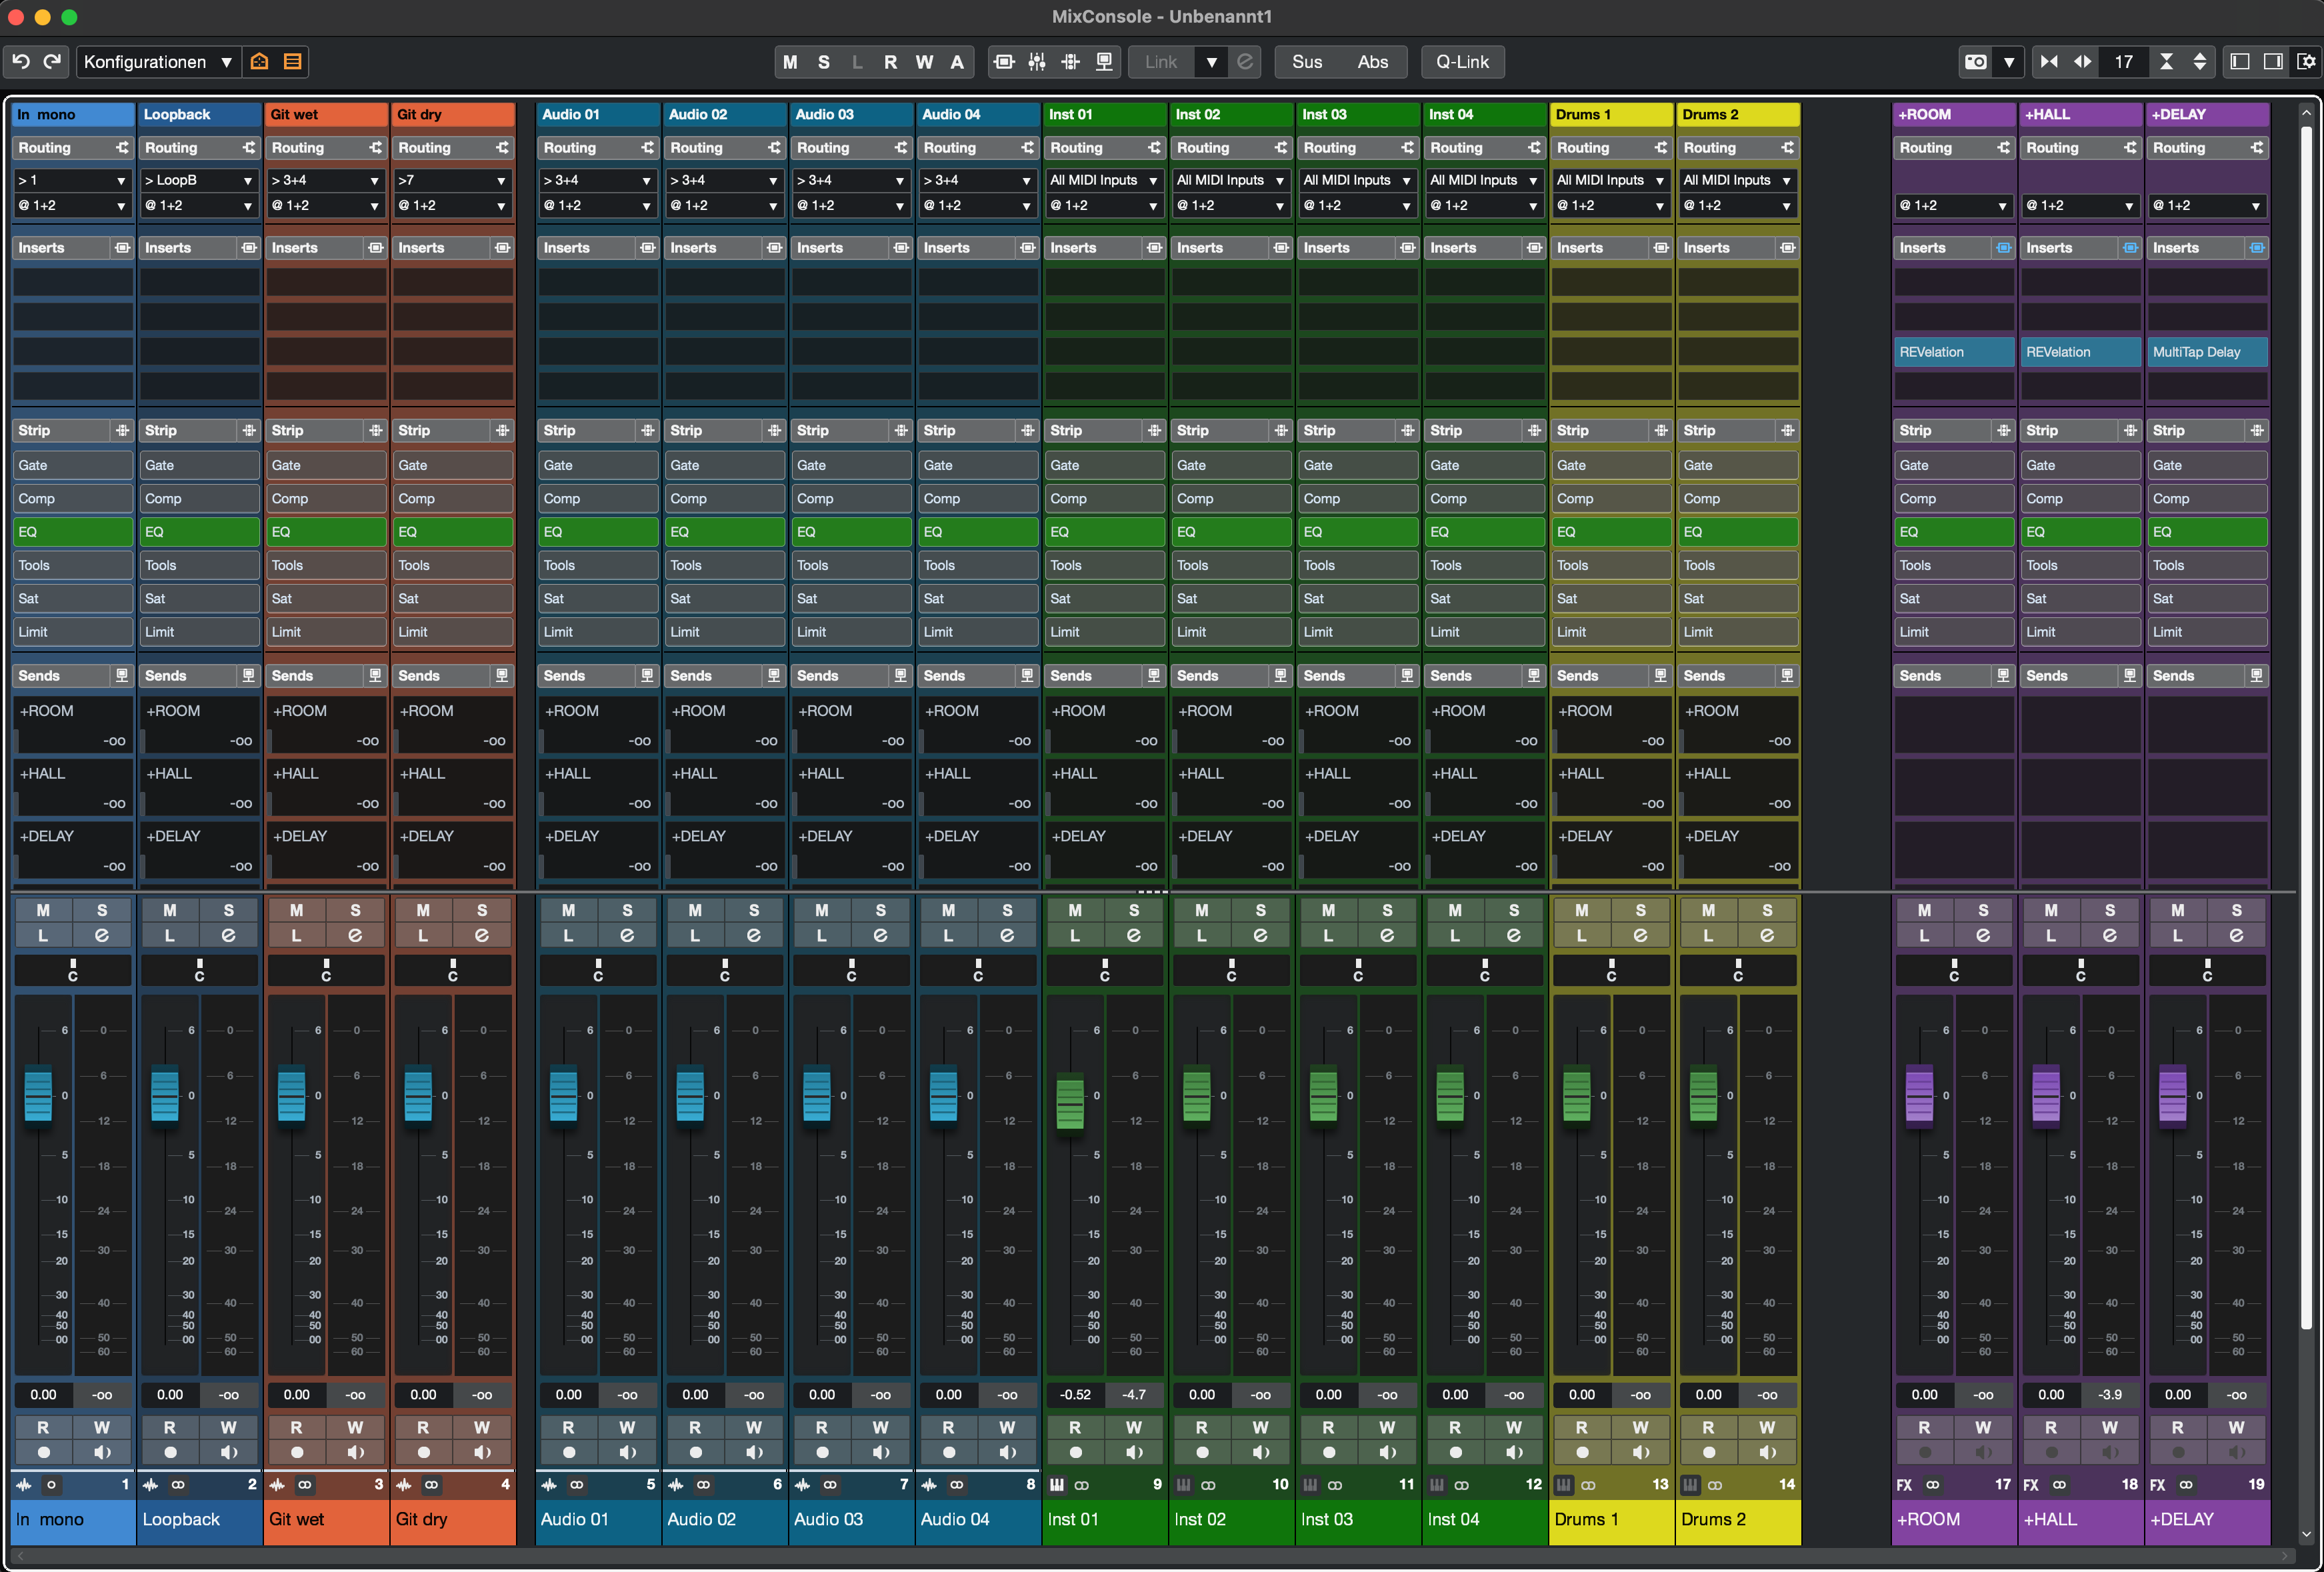The height and width of the screenshot is (1572, 2324).
Task: Click the redo arrow icon in toolbar
Action: 52,62
